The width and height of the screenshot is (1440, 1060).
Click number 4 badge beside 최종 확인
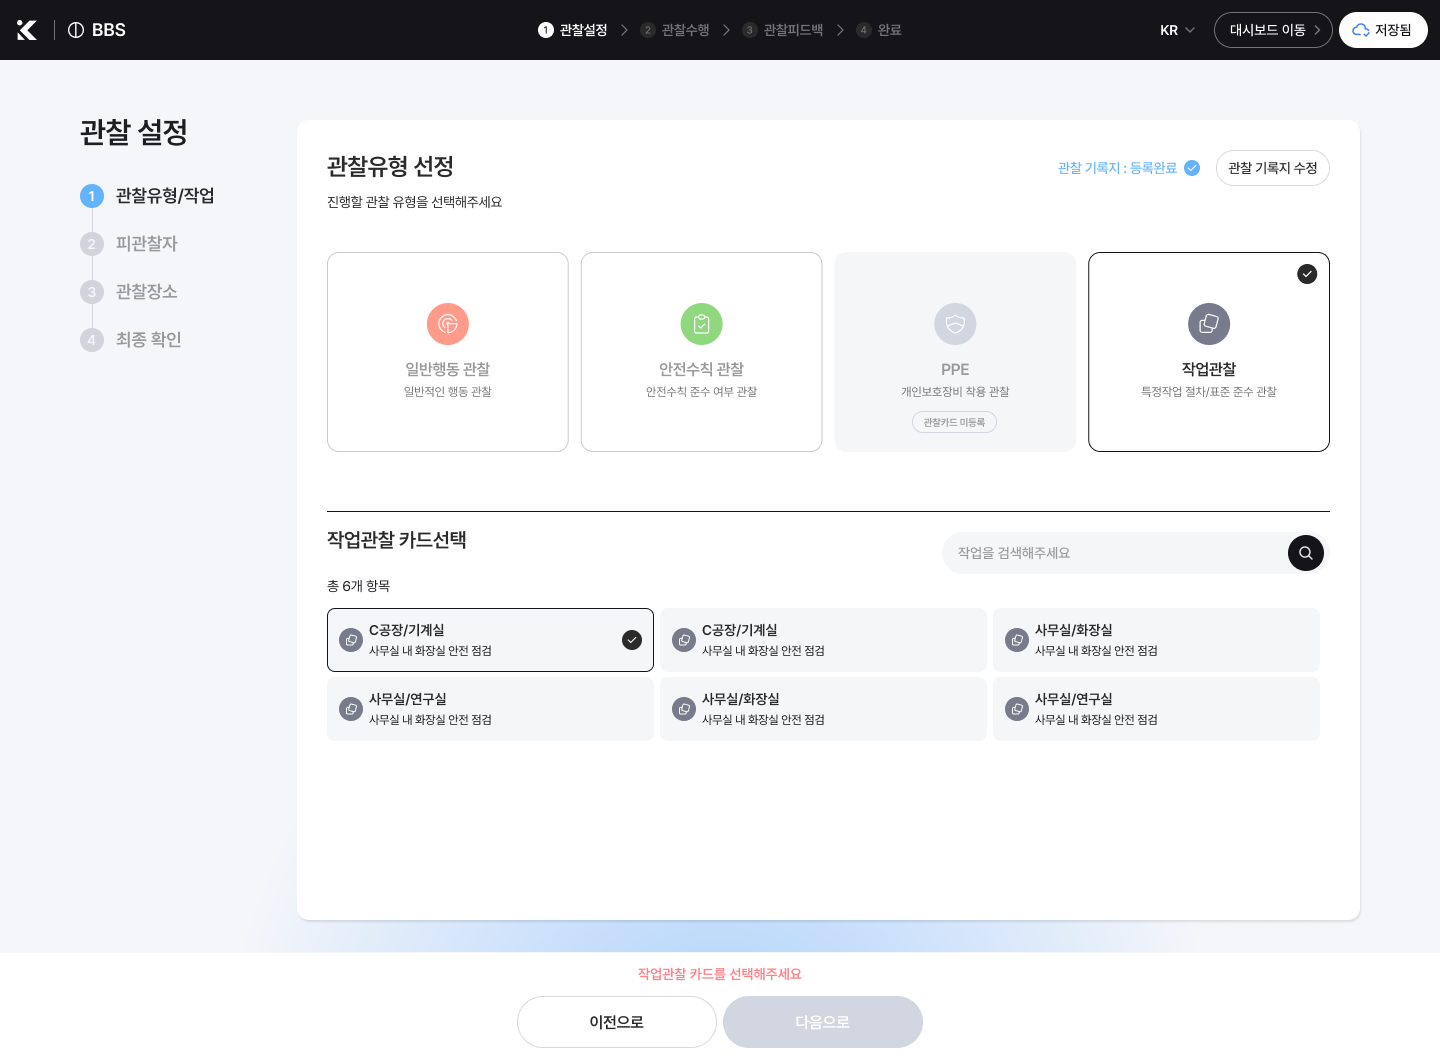coord(92,340)
